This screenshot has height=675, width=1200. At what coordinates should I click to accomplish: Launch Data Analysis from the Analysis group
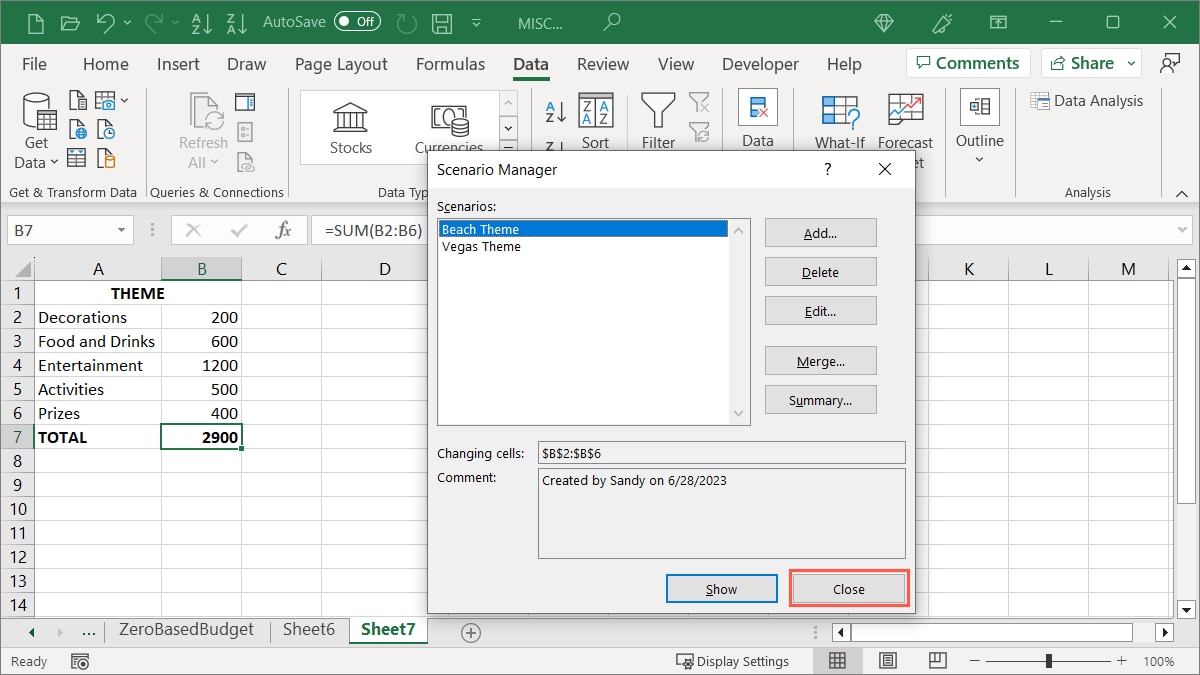point(1088,100)
